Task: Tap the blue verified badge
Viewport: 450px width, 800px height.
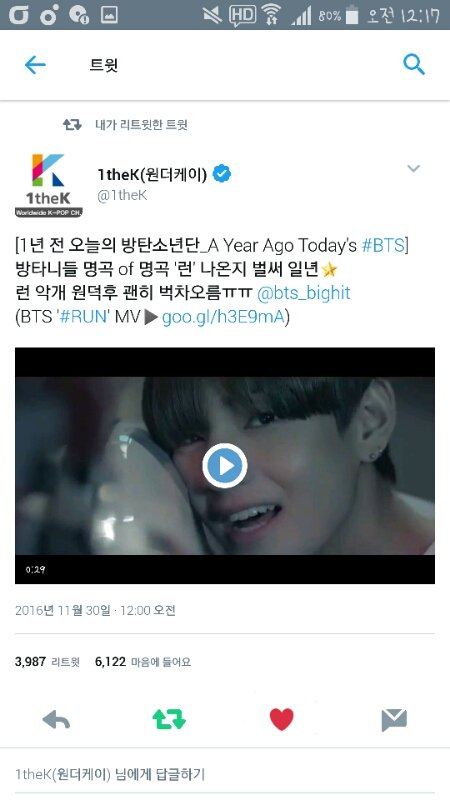Action: (x=221, y=174)
